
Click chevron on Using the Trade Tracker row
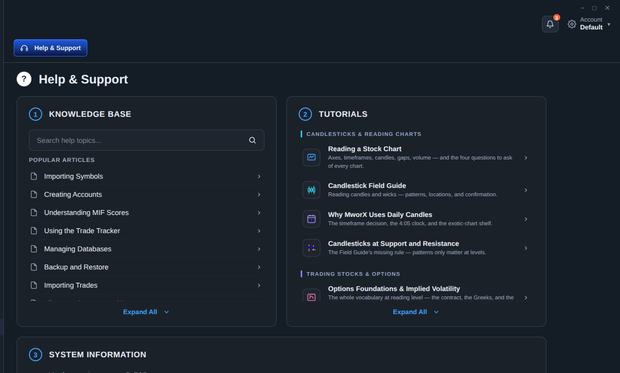(x=259, y=231)
